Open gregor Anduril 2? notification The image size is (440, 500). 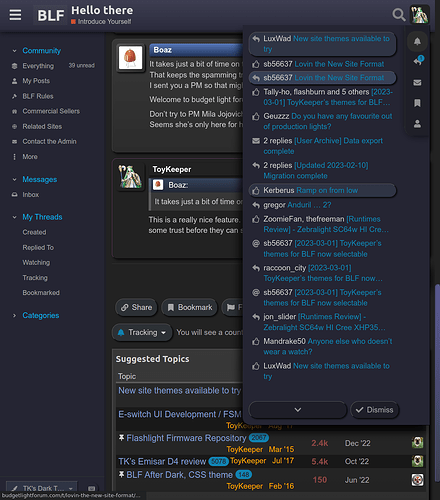(322, 205)
